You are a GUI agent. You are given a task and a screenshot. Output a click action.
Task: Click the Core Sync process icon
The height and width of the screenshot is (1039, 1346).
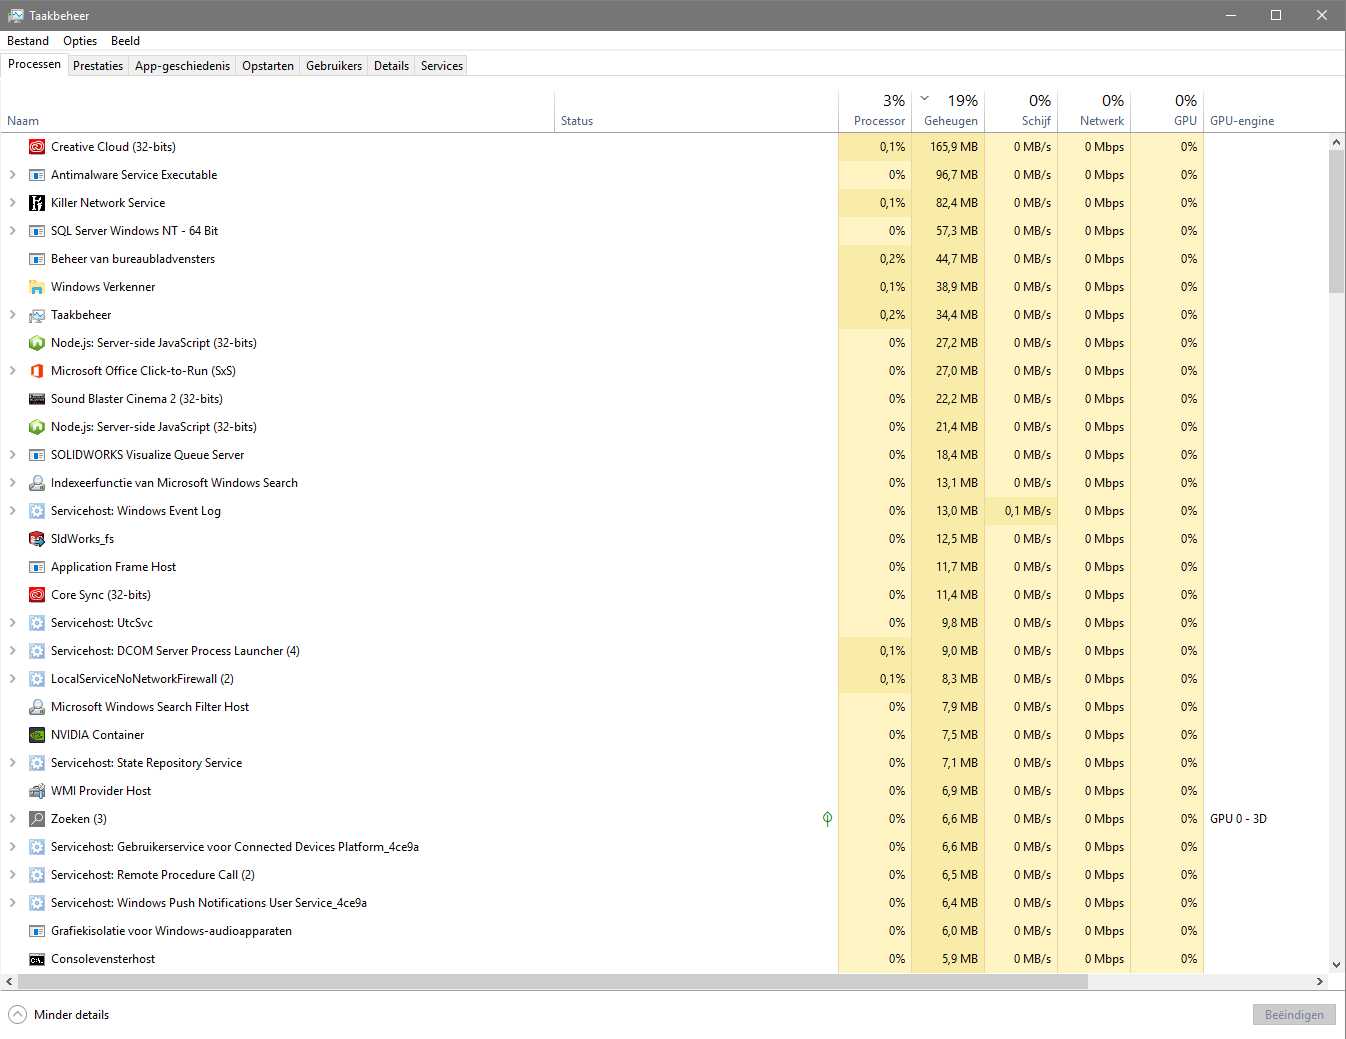37,595
